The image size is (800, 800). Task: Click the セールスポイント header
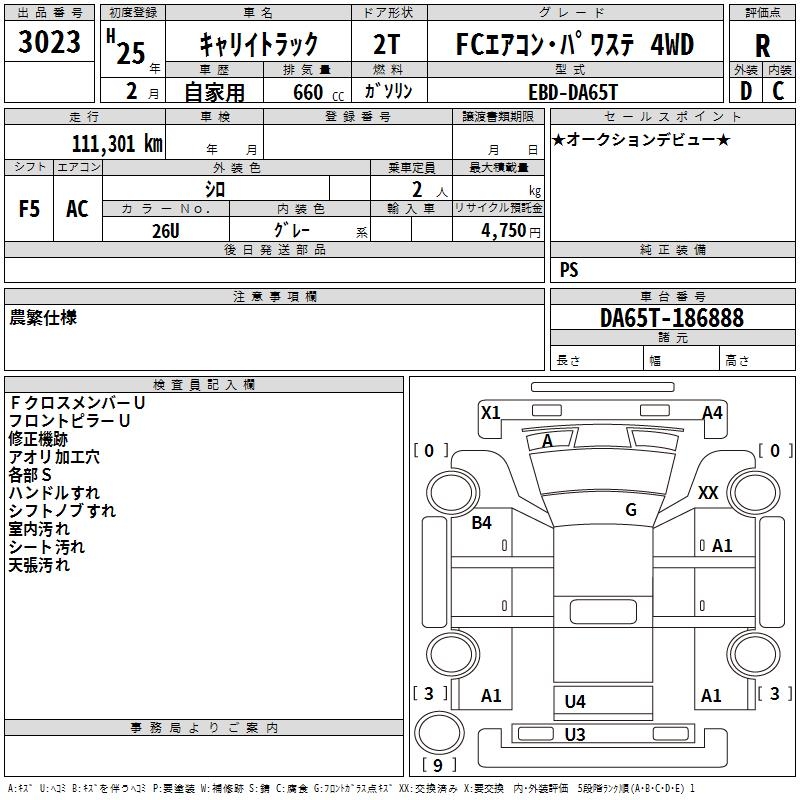(x=672, y=117)
